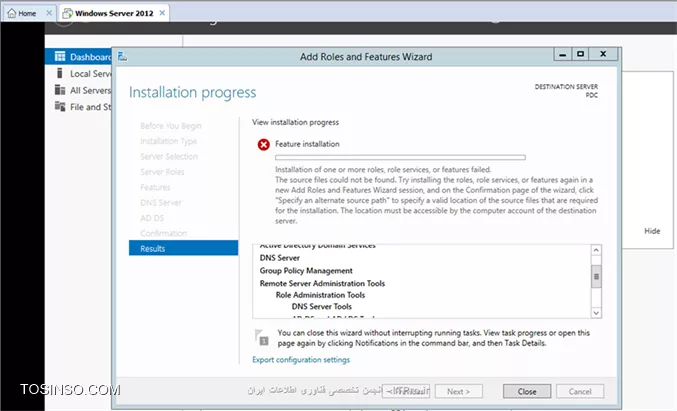Click the File and Storage Services icon

coord(60,106)
